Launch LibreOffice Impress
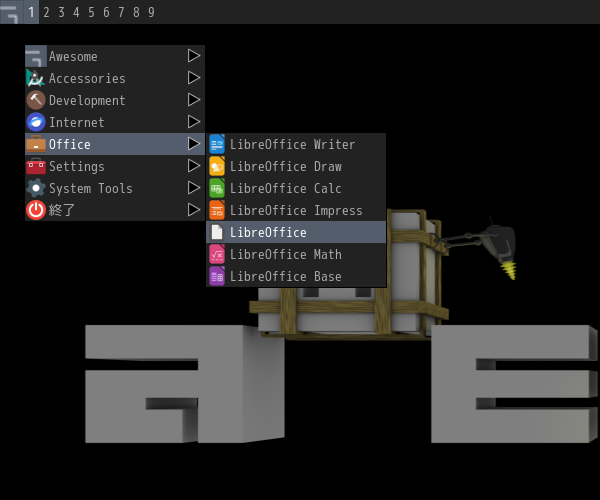 coord(296,210)
